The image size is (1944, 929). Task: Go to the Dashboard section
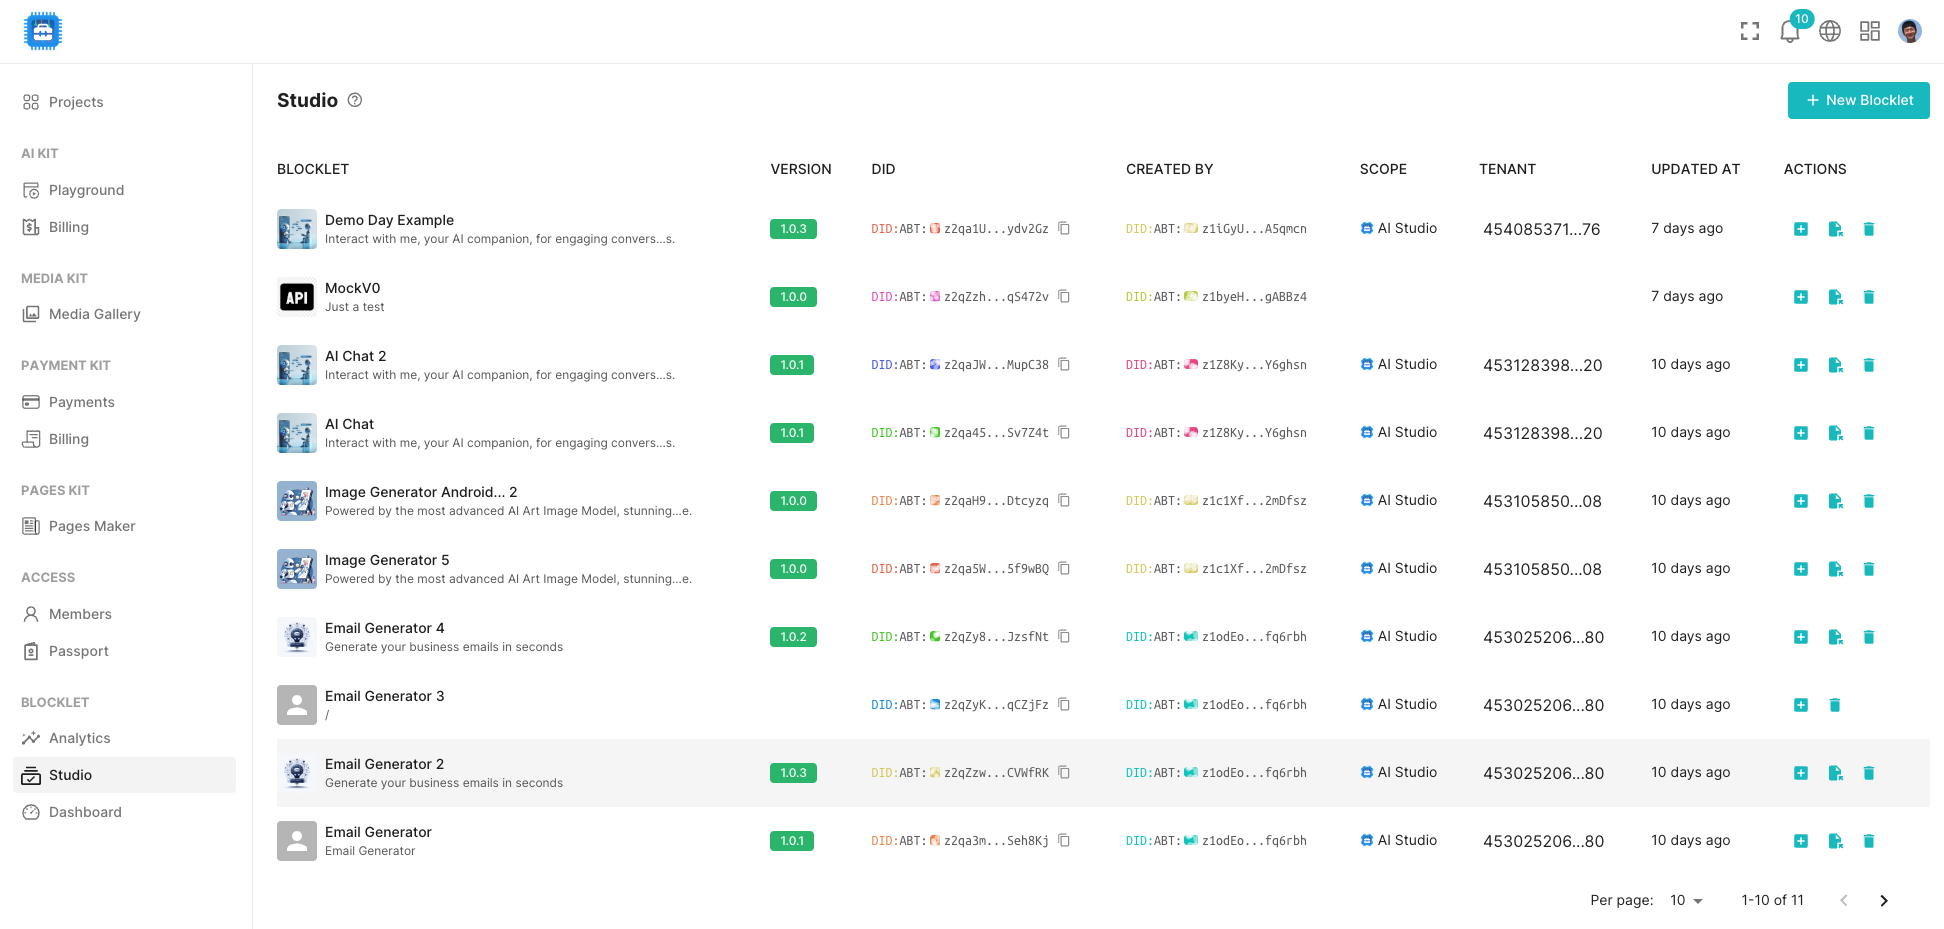[84, 811]
